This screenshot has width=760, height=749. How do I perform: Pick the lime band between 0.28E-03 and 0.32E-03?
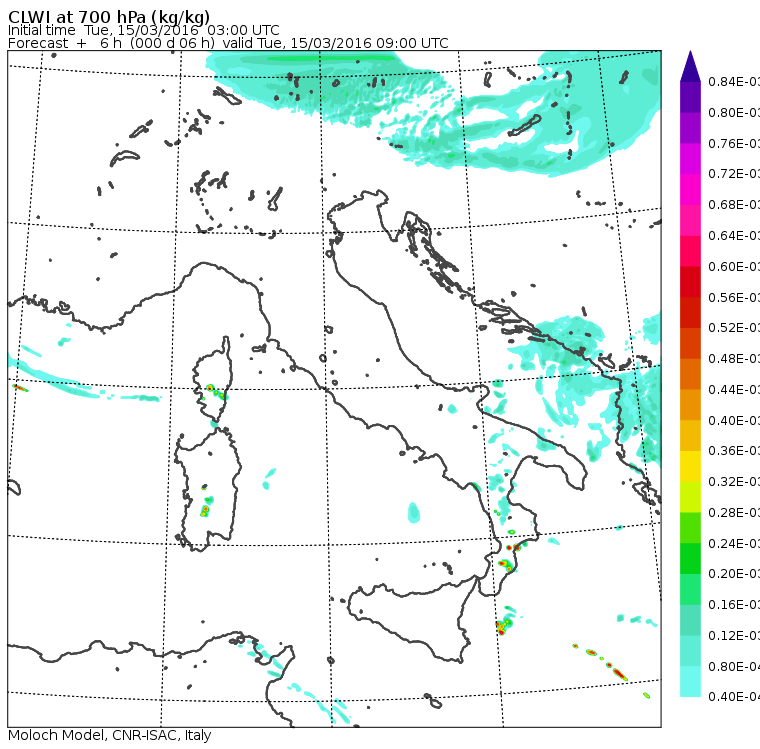690,497
